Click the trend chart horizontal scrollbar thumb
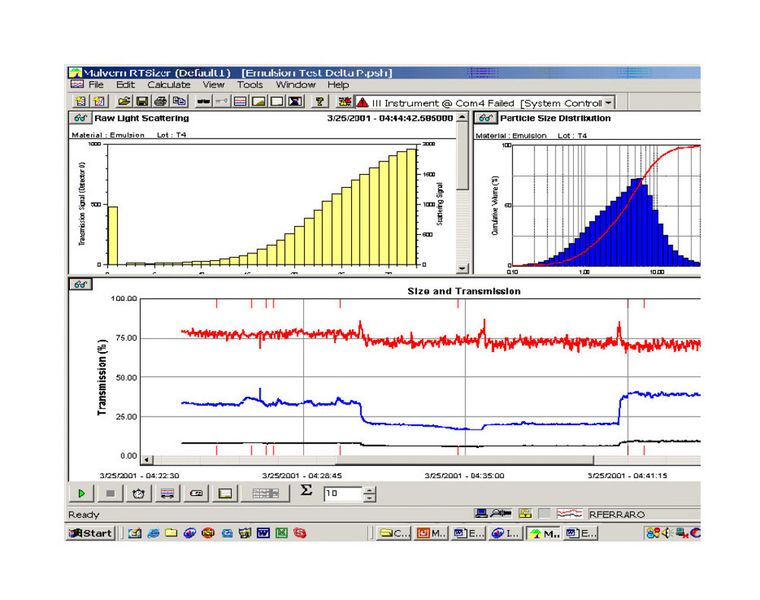Image resolution: width=760 pixels, height=600 pixels. click(x=465, y=459)
